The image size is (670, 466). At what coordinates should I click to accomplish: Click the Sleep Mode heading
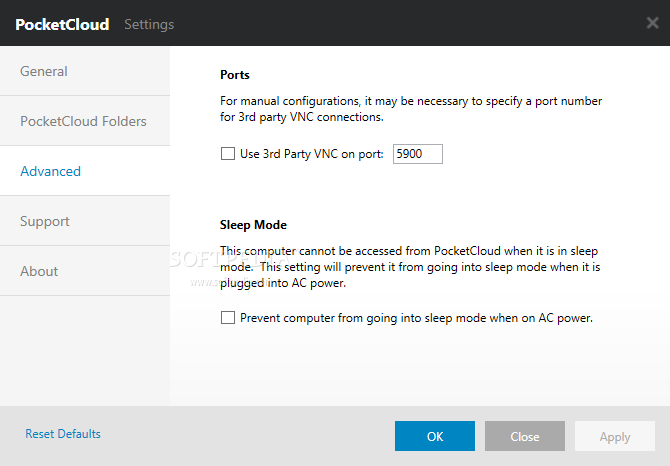253,225
